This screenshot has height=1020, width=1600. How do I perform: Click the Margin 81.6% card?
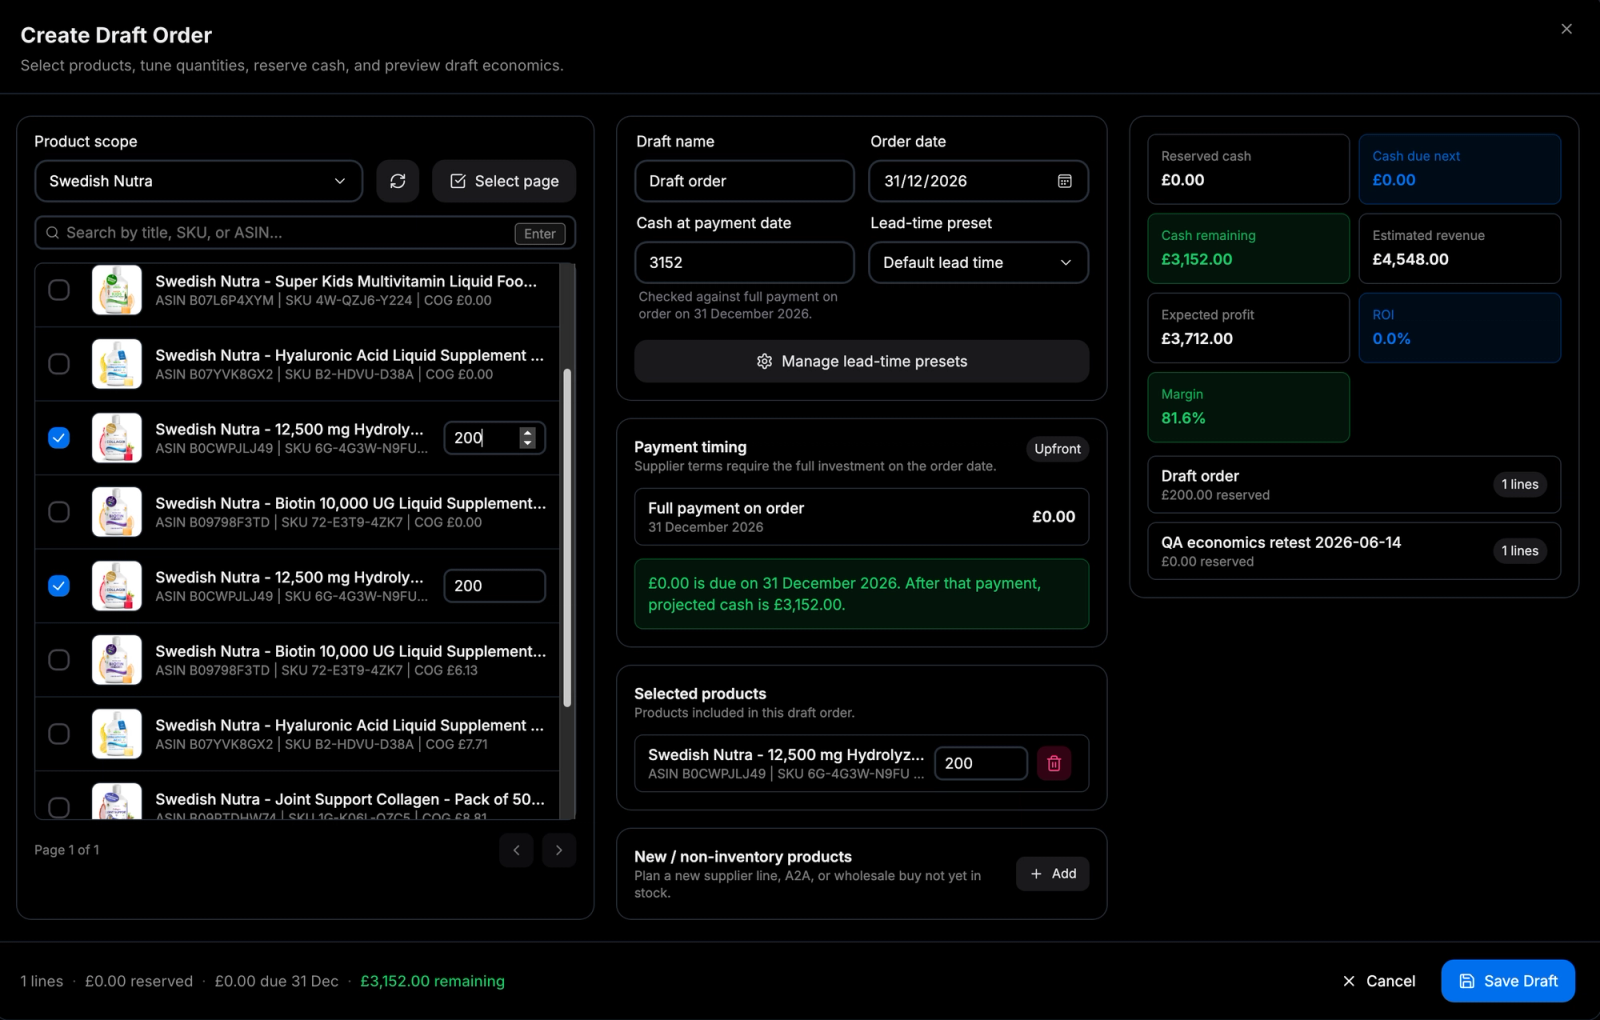tap(1248, 407)
